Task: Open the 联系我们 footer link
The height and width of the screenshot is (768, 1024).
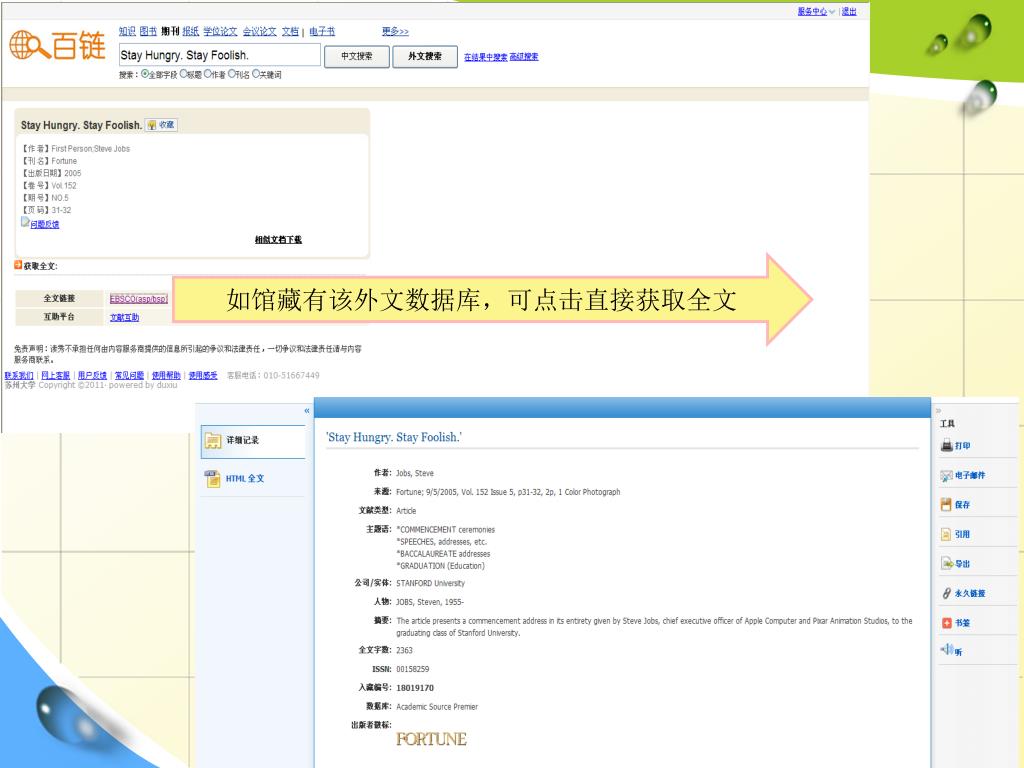Action: click(x=19, y=376)
